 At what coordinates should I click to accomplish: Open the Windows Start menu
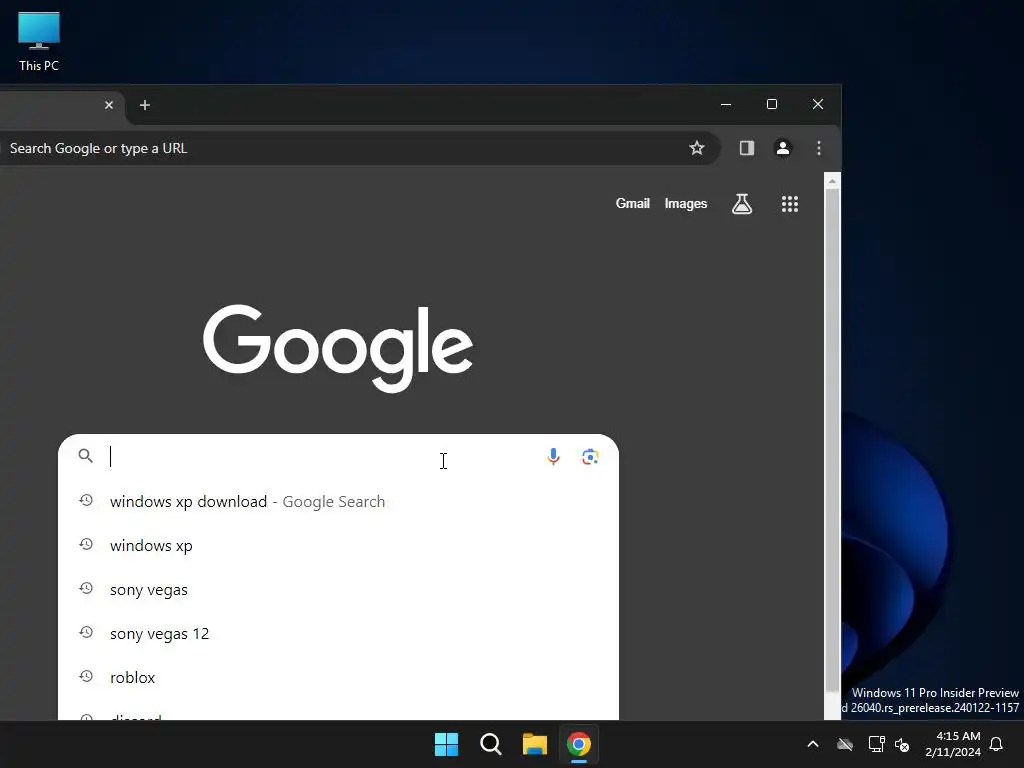447,744
